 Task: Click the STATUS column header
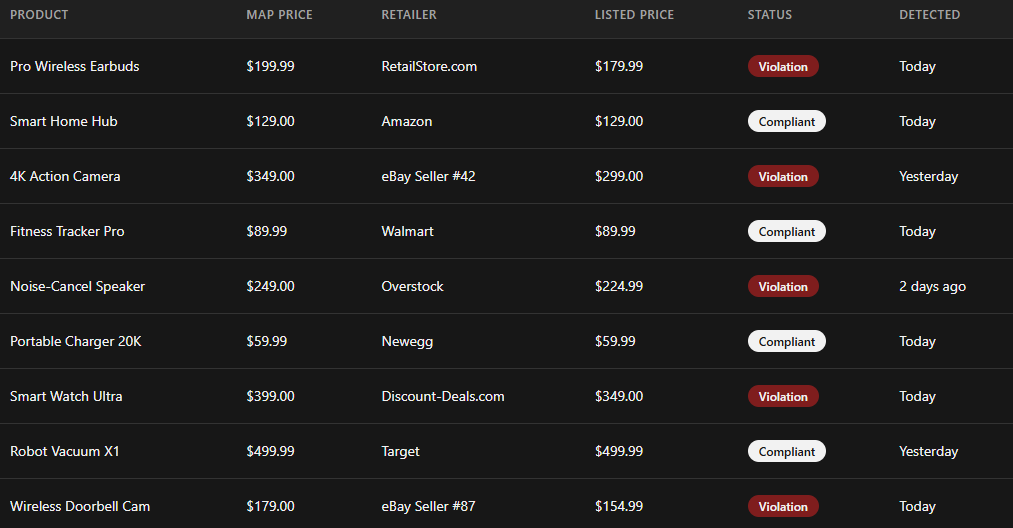769,15
